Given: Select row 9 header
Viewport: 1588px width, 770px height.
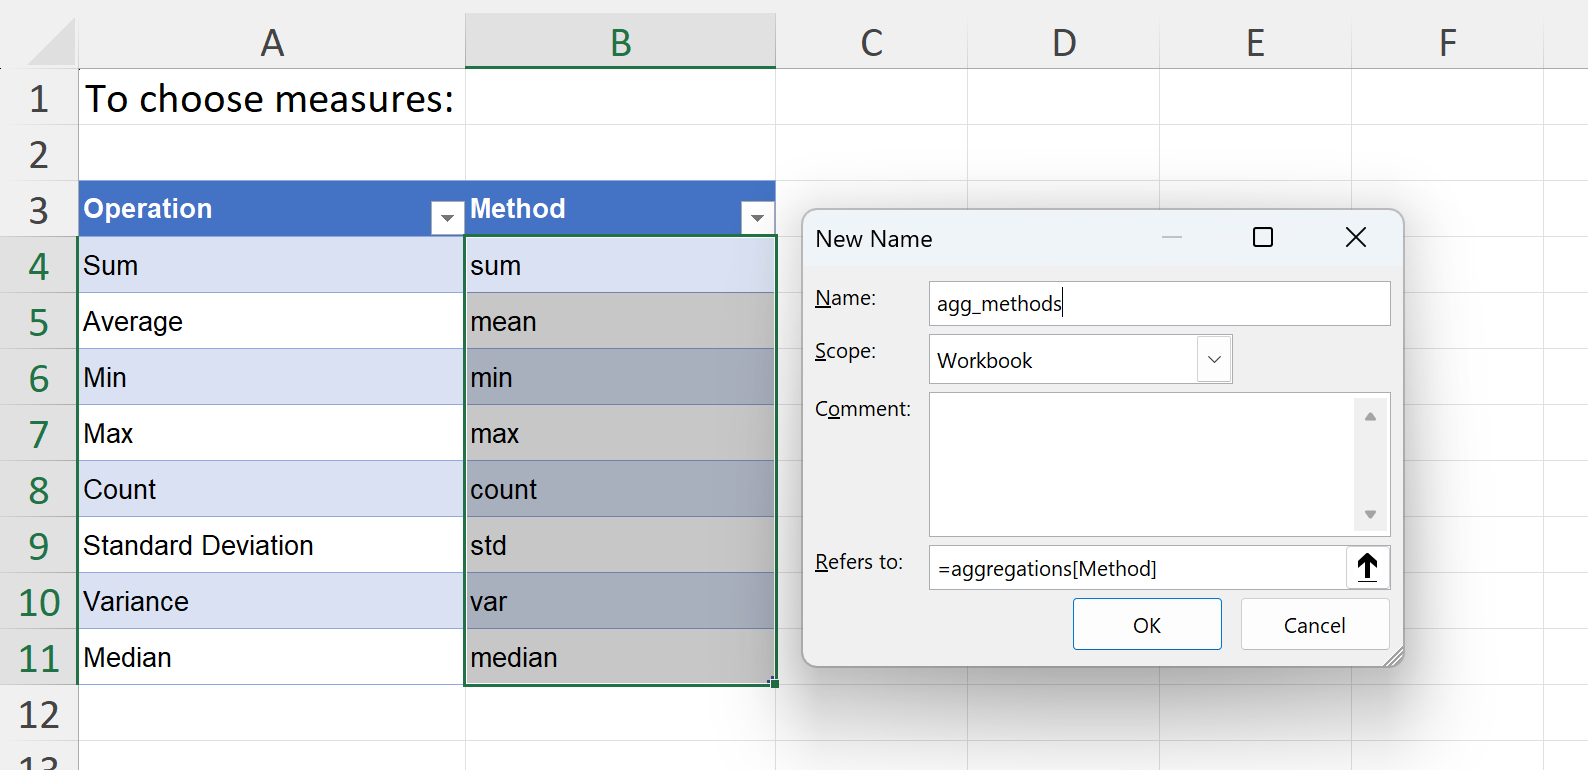Looking at the screenshot, I should pos(38,546).
